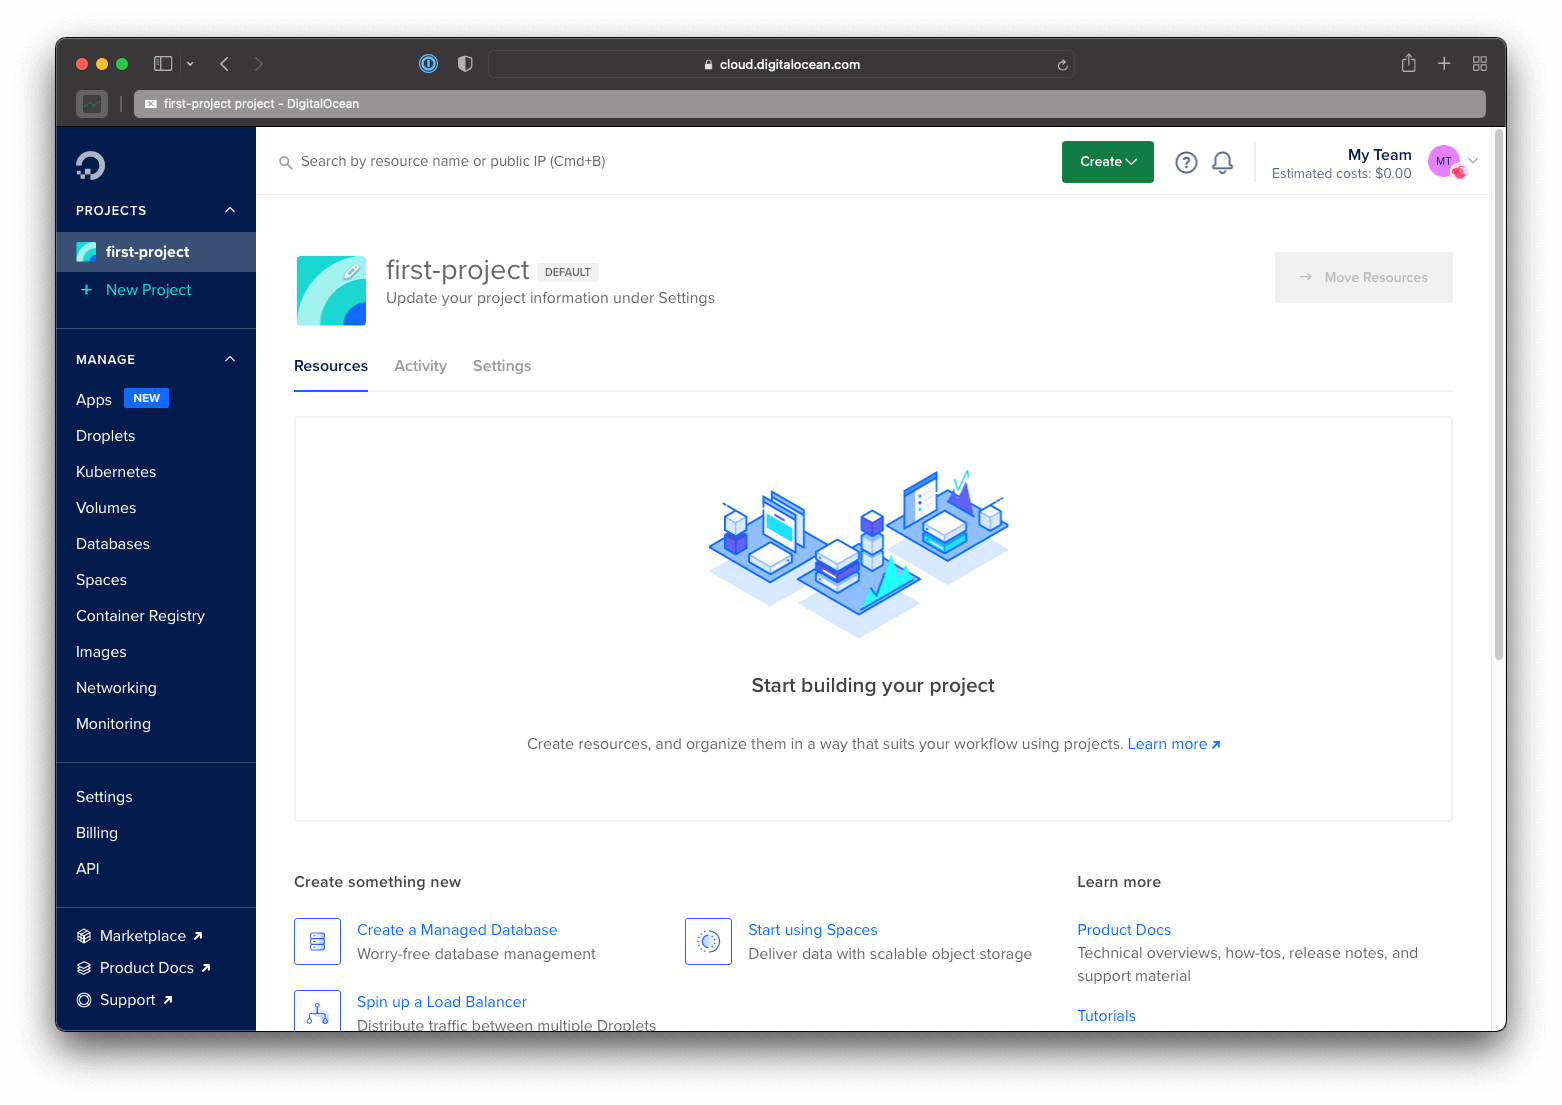1562x1105 pixels.
Task: Open Container Registry in the sidebar
Action: point(141,616)
